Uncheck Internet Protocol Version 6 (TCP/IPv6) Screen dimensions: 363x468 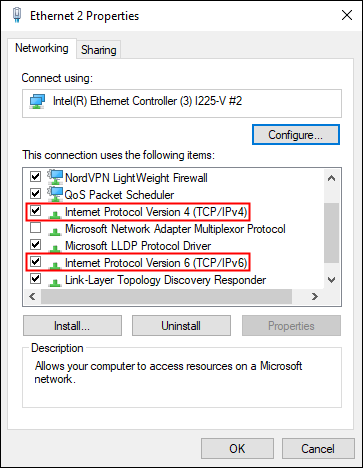click(35, 262)
